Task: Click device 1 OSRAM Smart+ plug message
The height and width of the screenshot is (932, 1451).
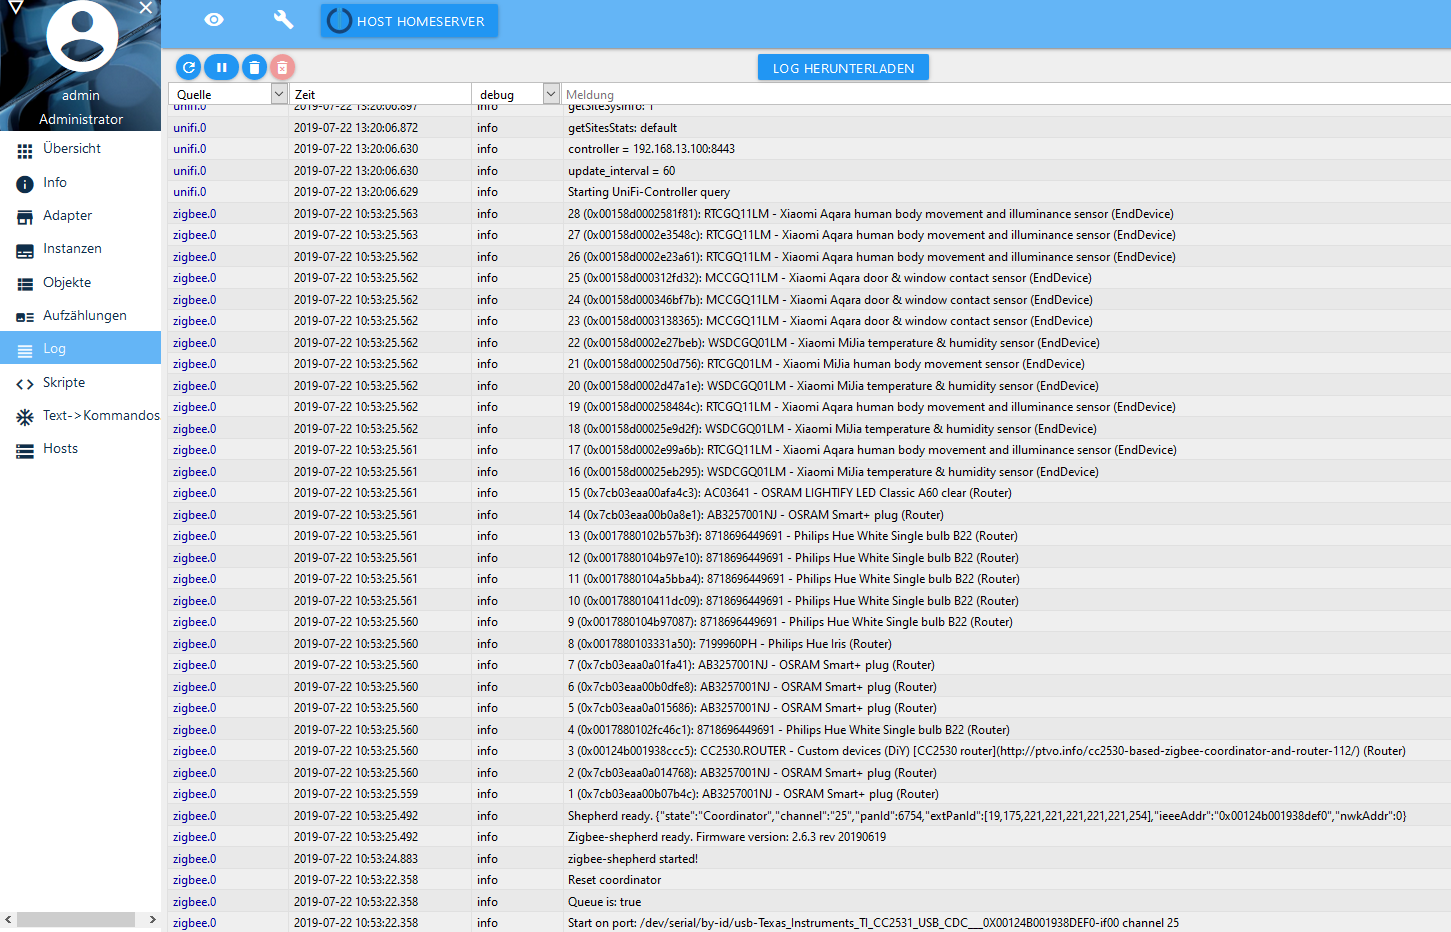Action: click(x=754, y=794)
